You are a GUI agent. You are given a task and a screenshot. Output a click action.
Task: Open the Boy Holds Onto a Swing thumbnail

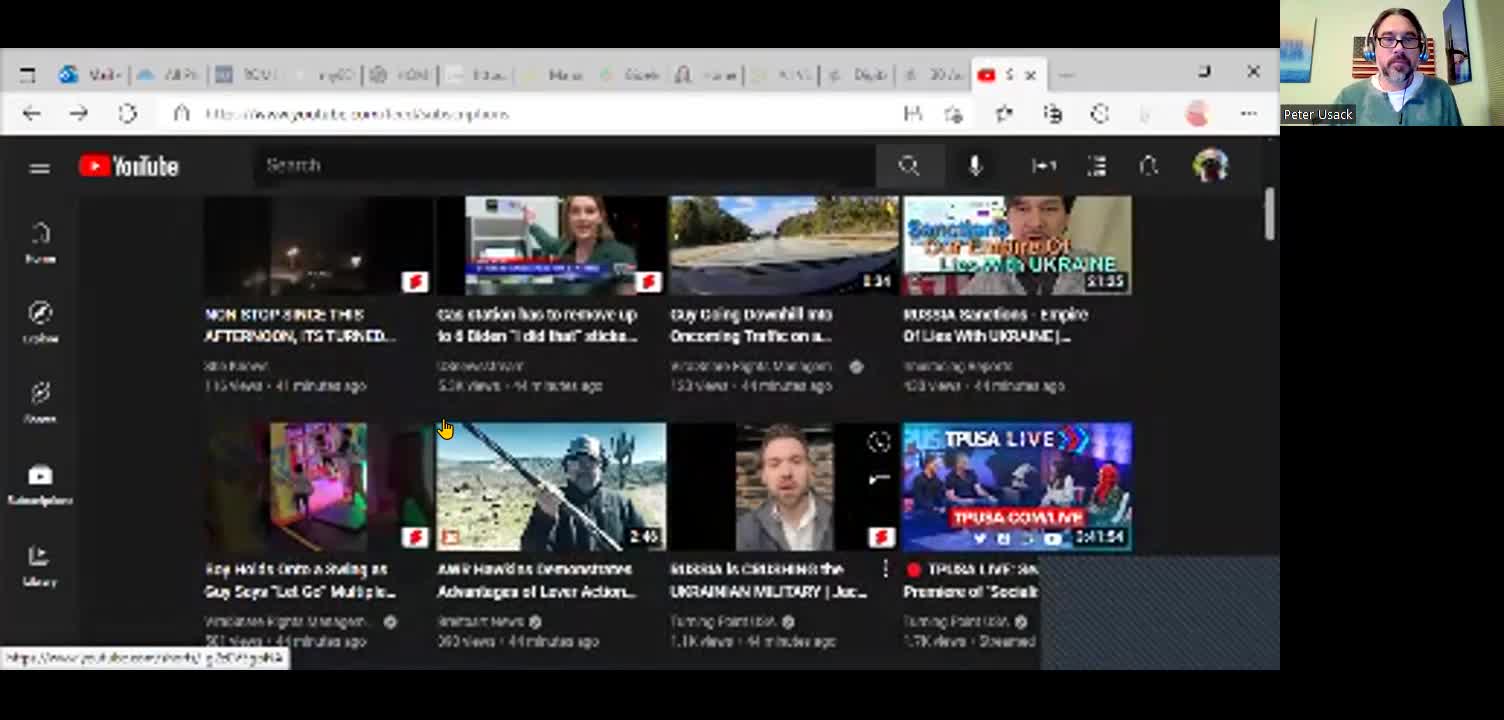(x=318, y=487)
